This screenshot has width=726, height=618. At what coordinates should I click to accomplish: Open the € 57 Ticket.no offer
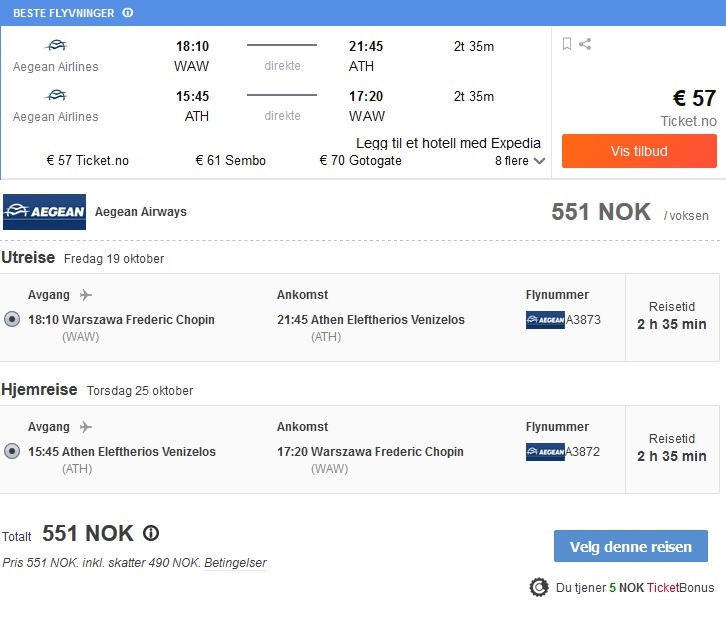88,161
